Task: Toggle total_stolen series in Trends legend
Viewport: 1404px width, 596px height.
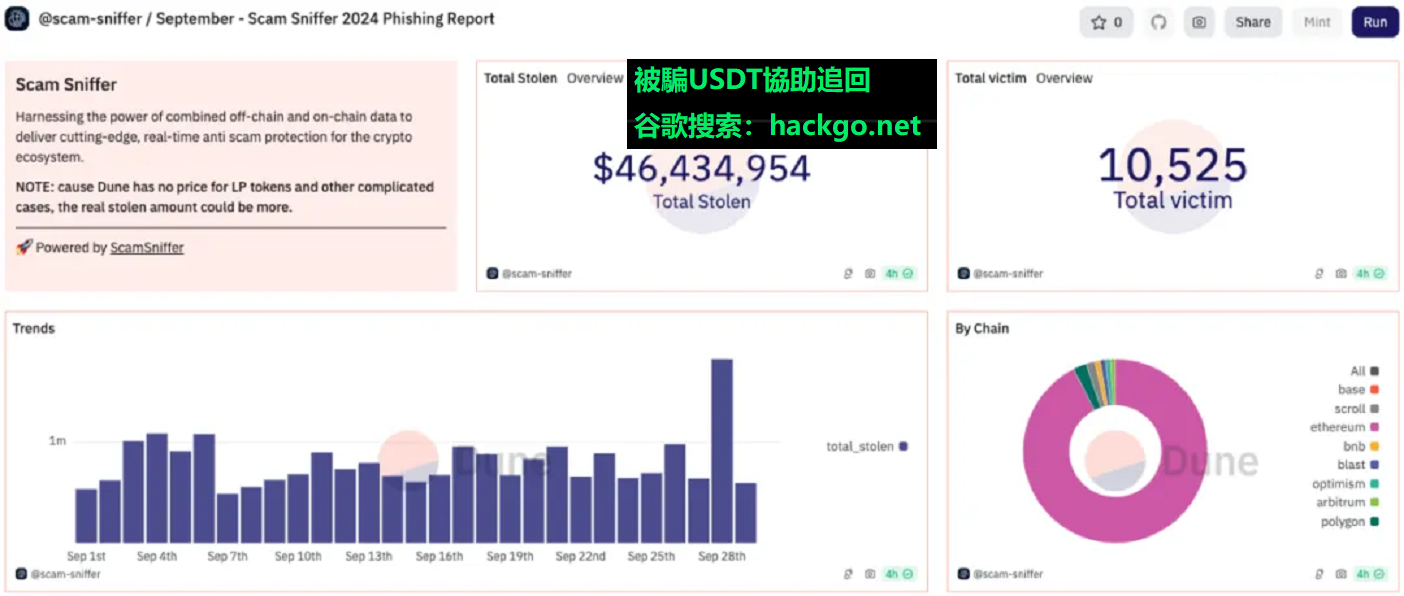Action: [x=867, y=447]
